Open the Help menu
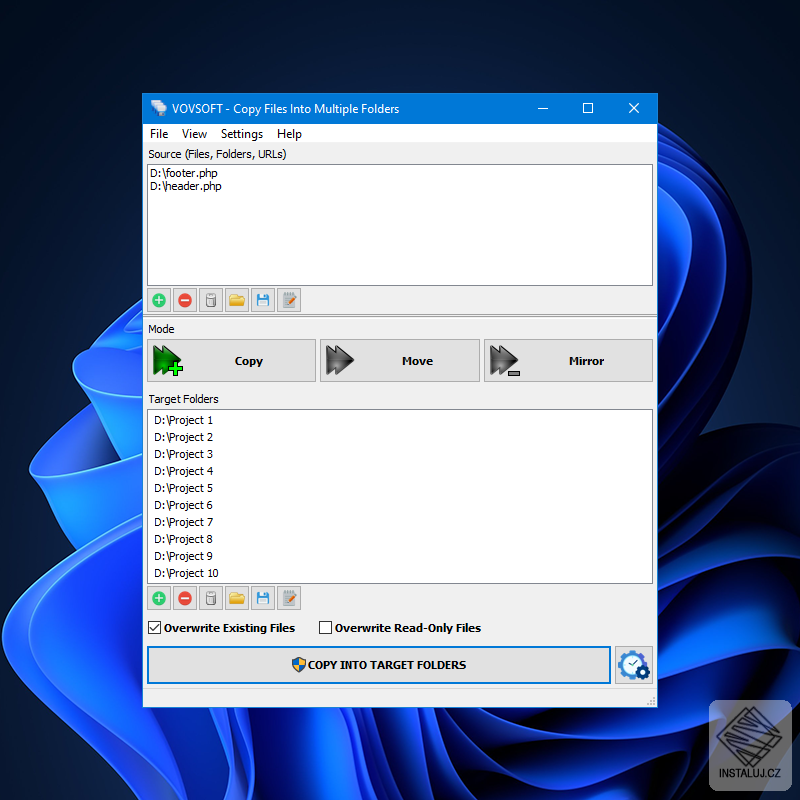The image size is (800, 800). (x=289, y=134)
